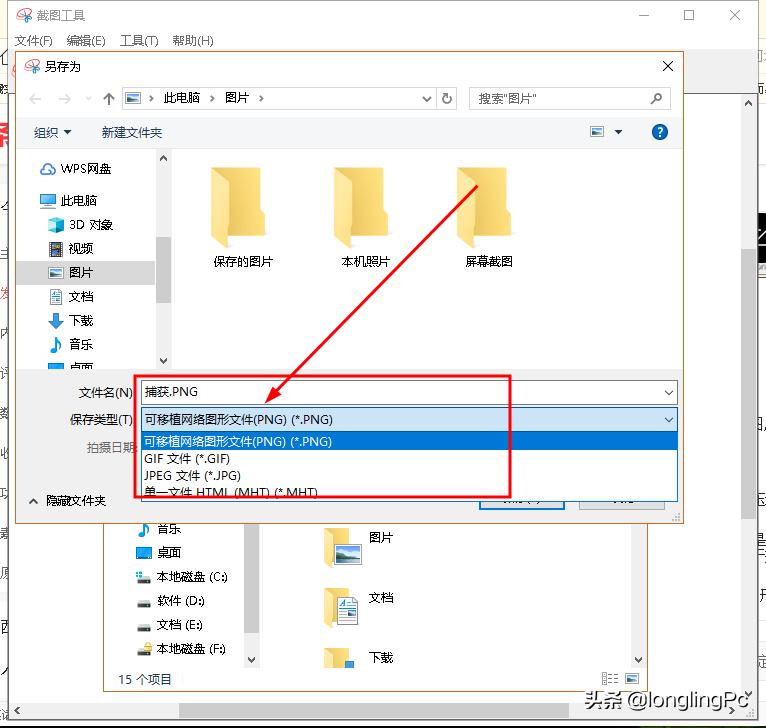Viewport: 766px width, 728px height.
Task: Open 文档 folder in background explorer
Action: [359, 606]
